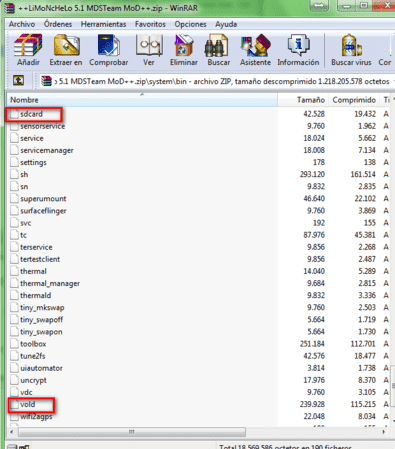This screenshot has width=395, height=449.
Task: Select the service file
Action: click(x=32, y=138)
